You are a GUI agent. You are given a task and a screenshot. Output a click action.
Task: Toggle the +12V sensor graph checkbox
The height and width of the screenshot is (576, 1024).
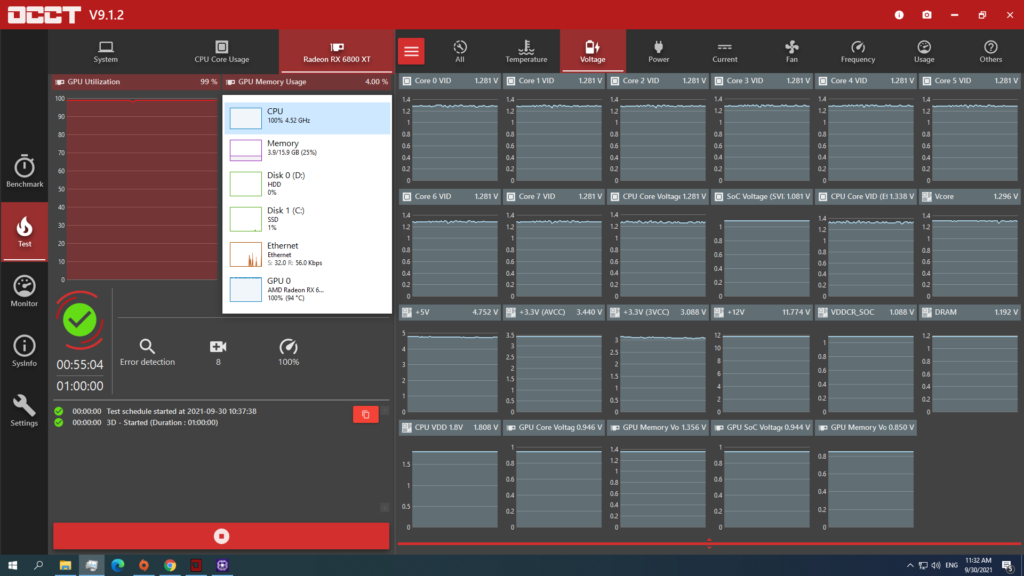(x=719, y=312)
